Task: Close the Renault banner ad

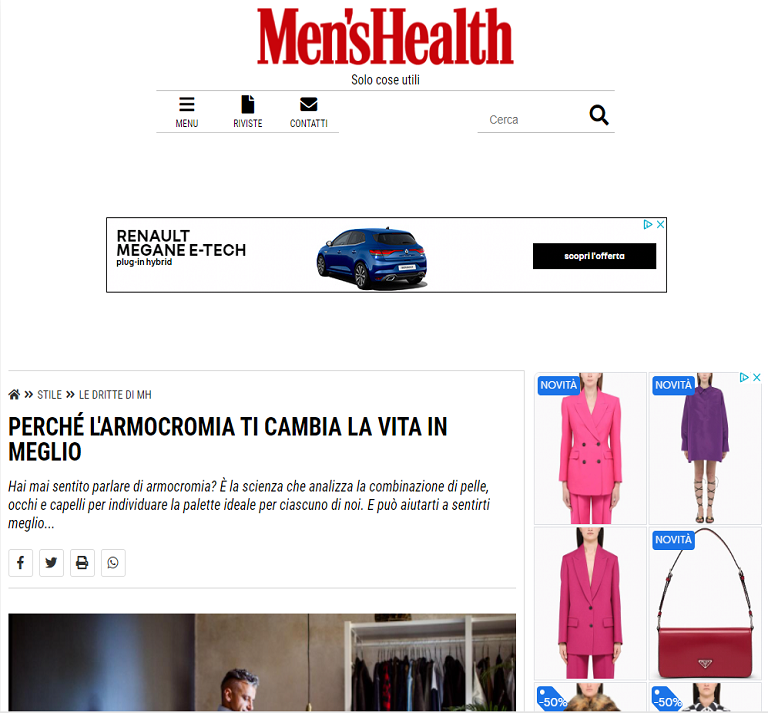Action: (660, 224)
